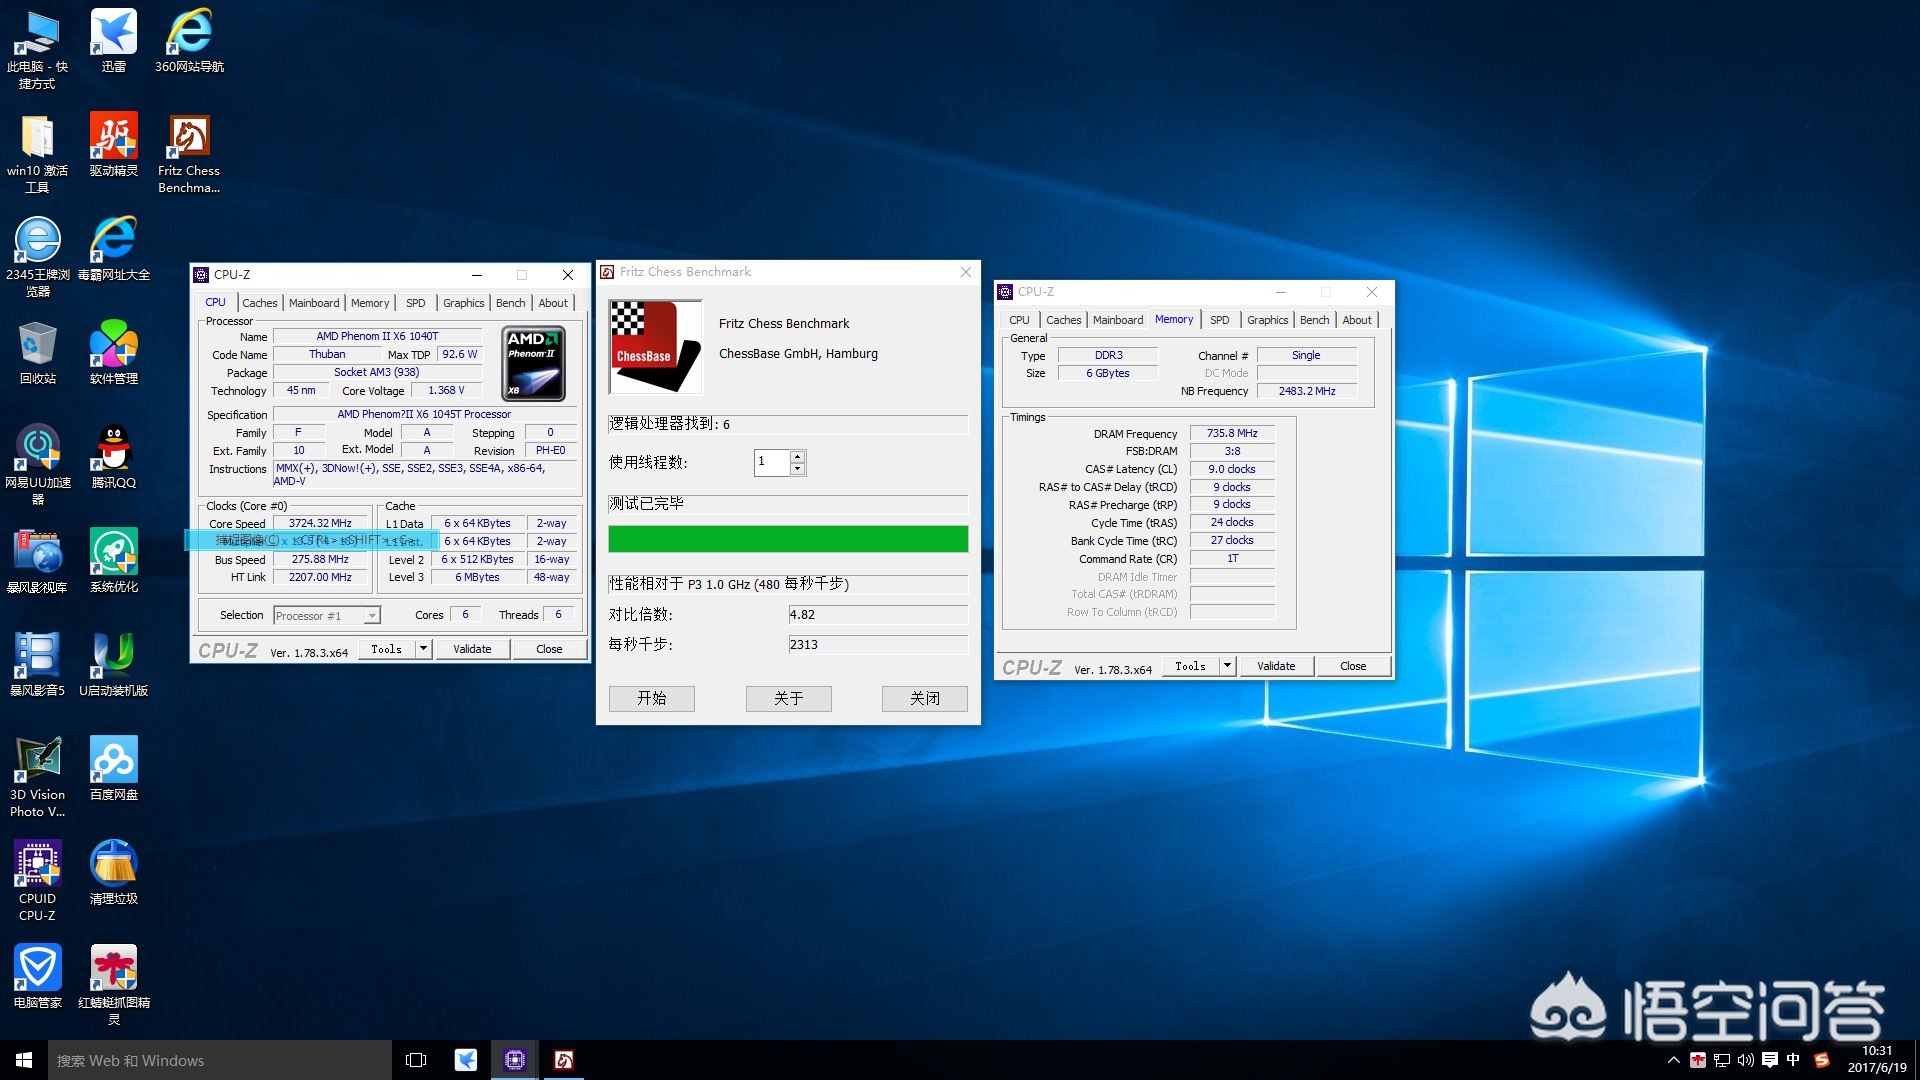Open the 软件管理 desktop icon
The image size is (1920, 1080).
(113, 352)
